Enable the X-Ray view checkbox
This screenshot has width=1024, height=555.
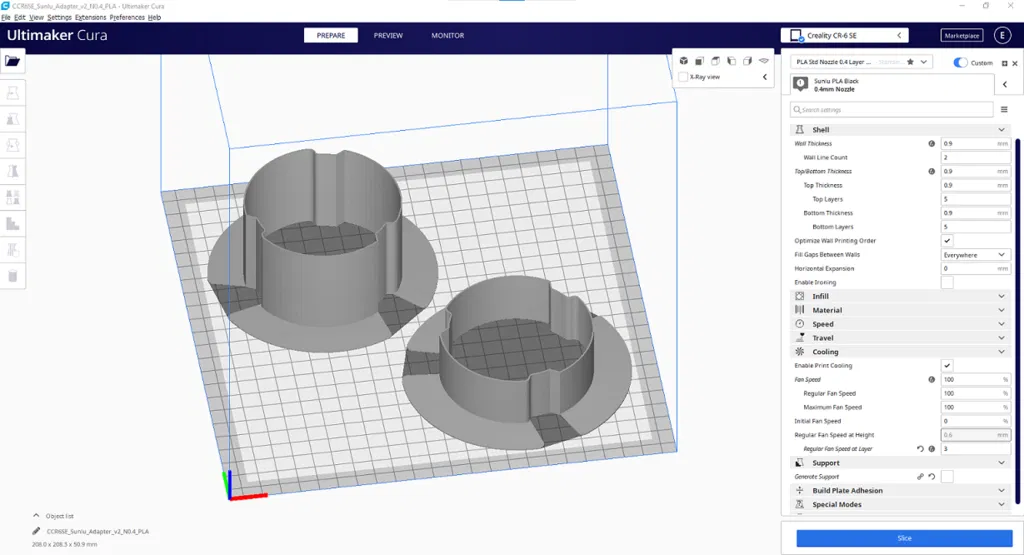[x=683, y=77]
